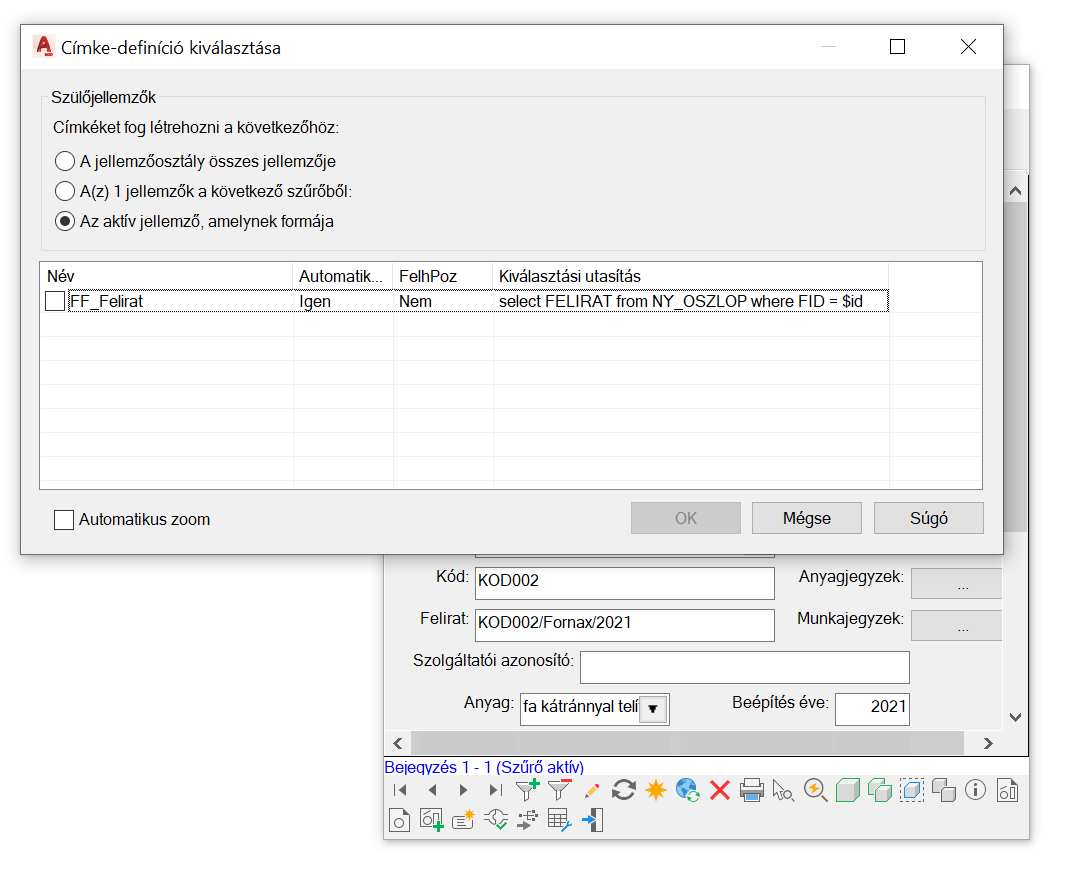Click the single green cube icon
Image resolution: width=1067 pixels, height=871 pixels.
[847, 790]
